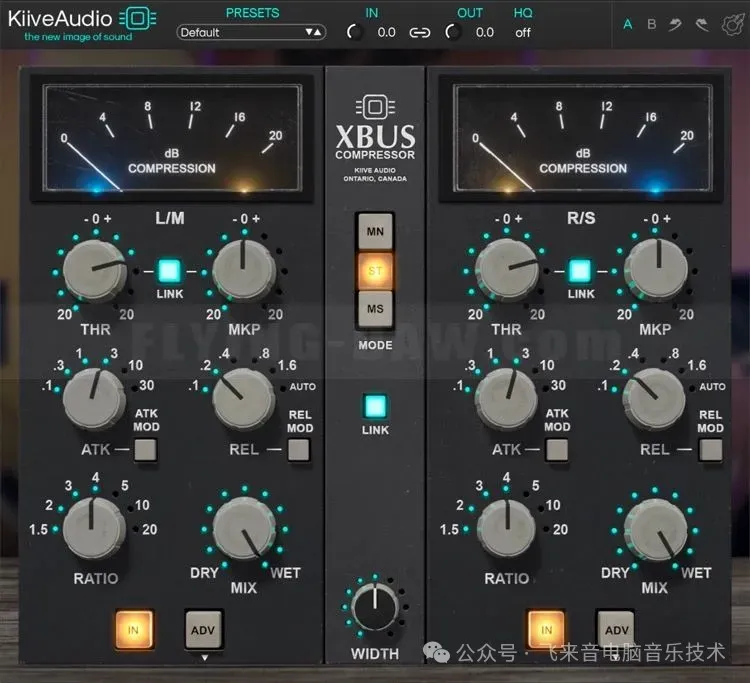Select MS mid-side mode
Image resolution: width=750 pixels, height=683 pixels.
point(375,309)
